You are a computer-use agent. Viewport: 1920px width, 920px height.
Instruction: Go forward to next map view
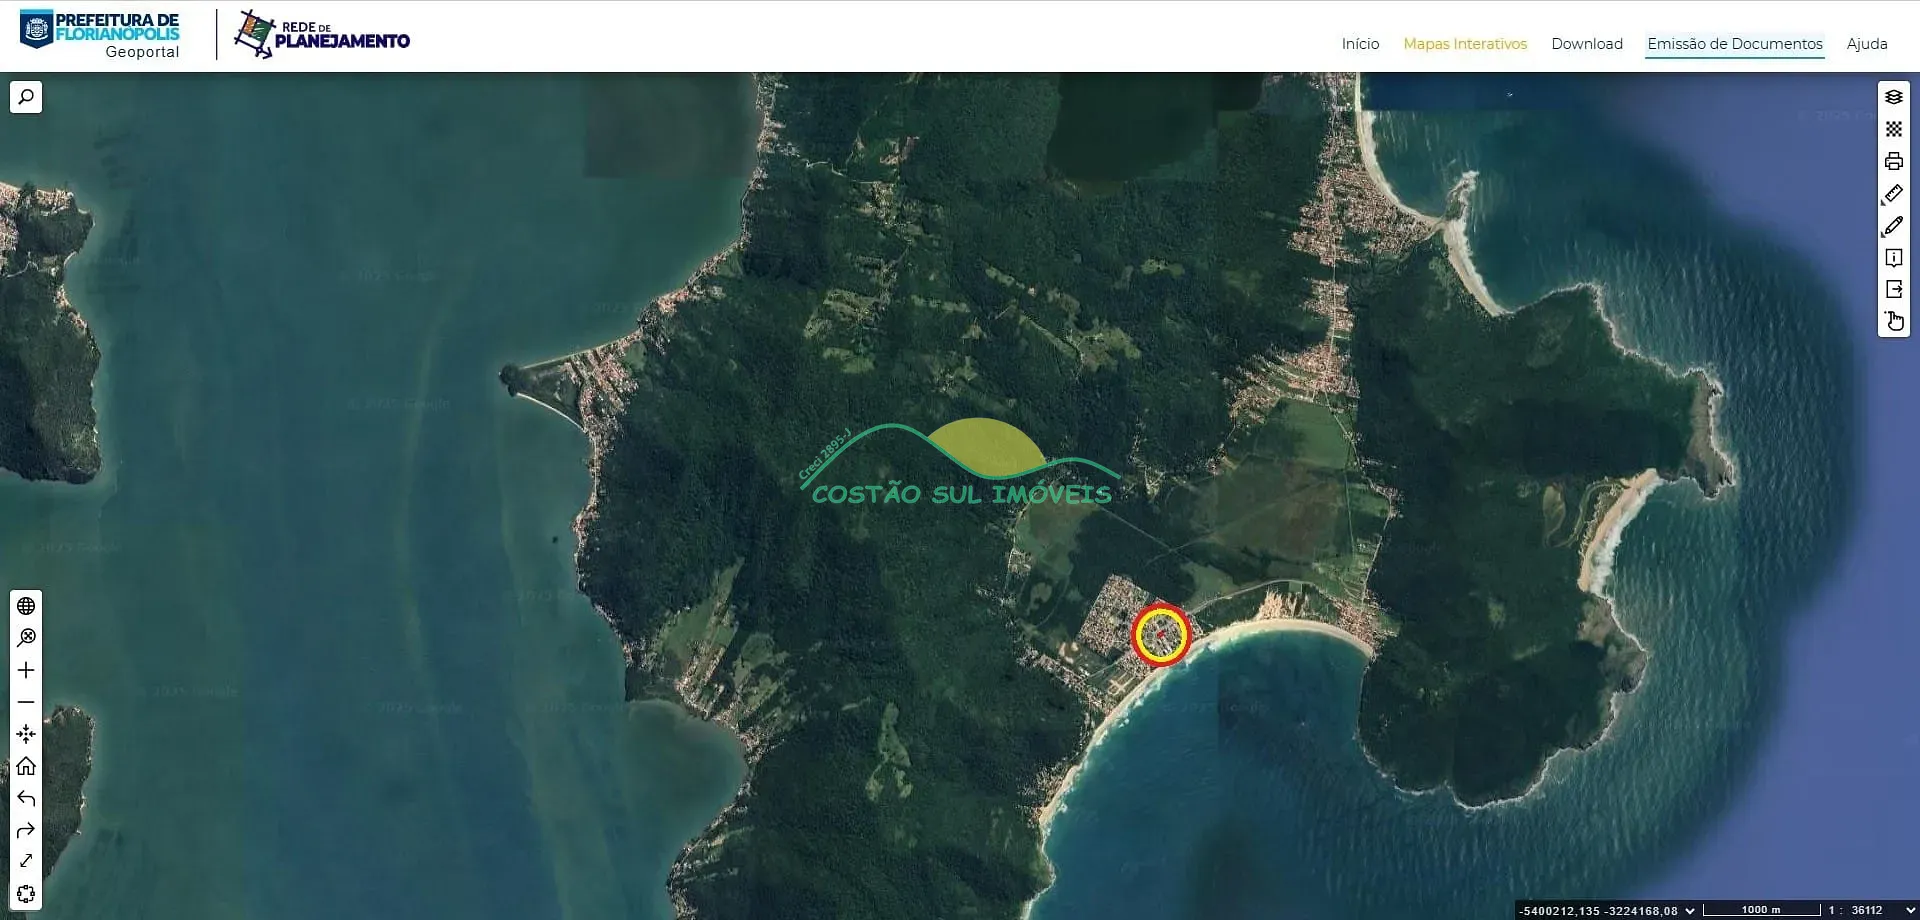[26, 830]
